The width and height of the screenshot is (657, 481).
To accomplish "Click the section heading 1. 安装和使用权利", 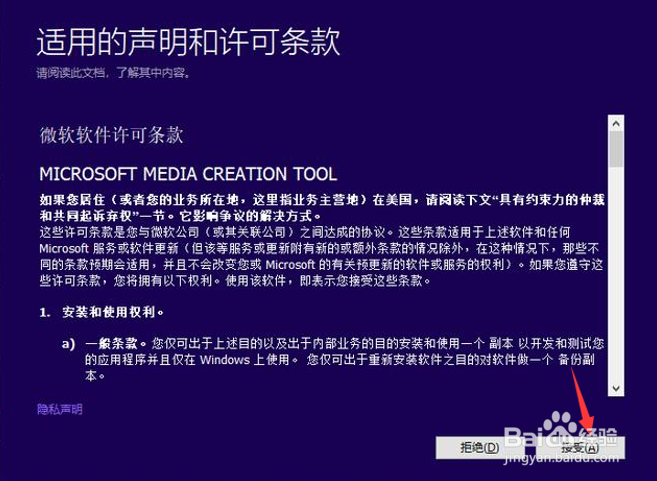I will pyautogui.click(x=102, y=312).
